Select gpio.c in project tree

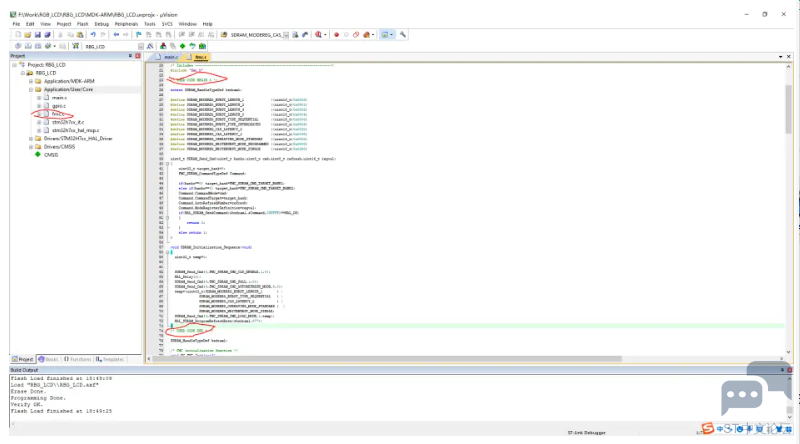point(59,106)
